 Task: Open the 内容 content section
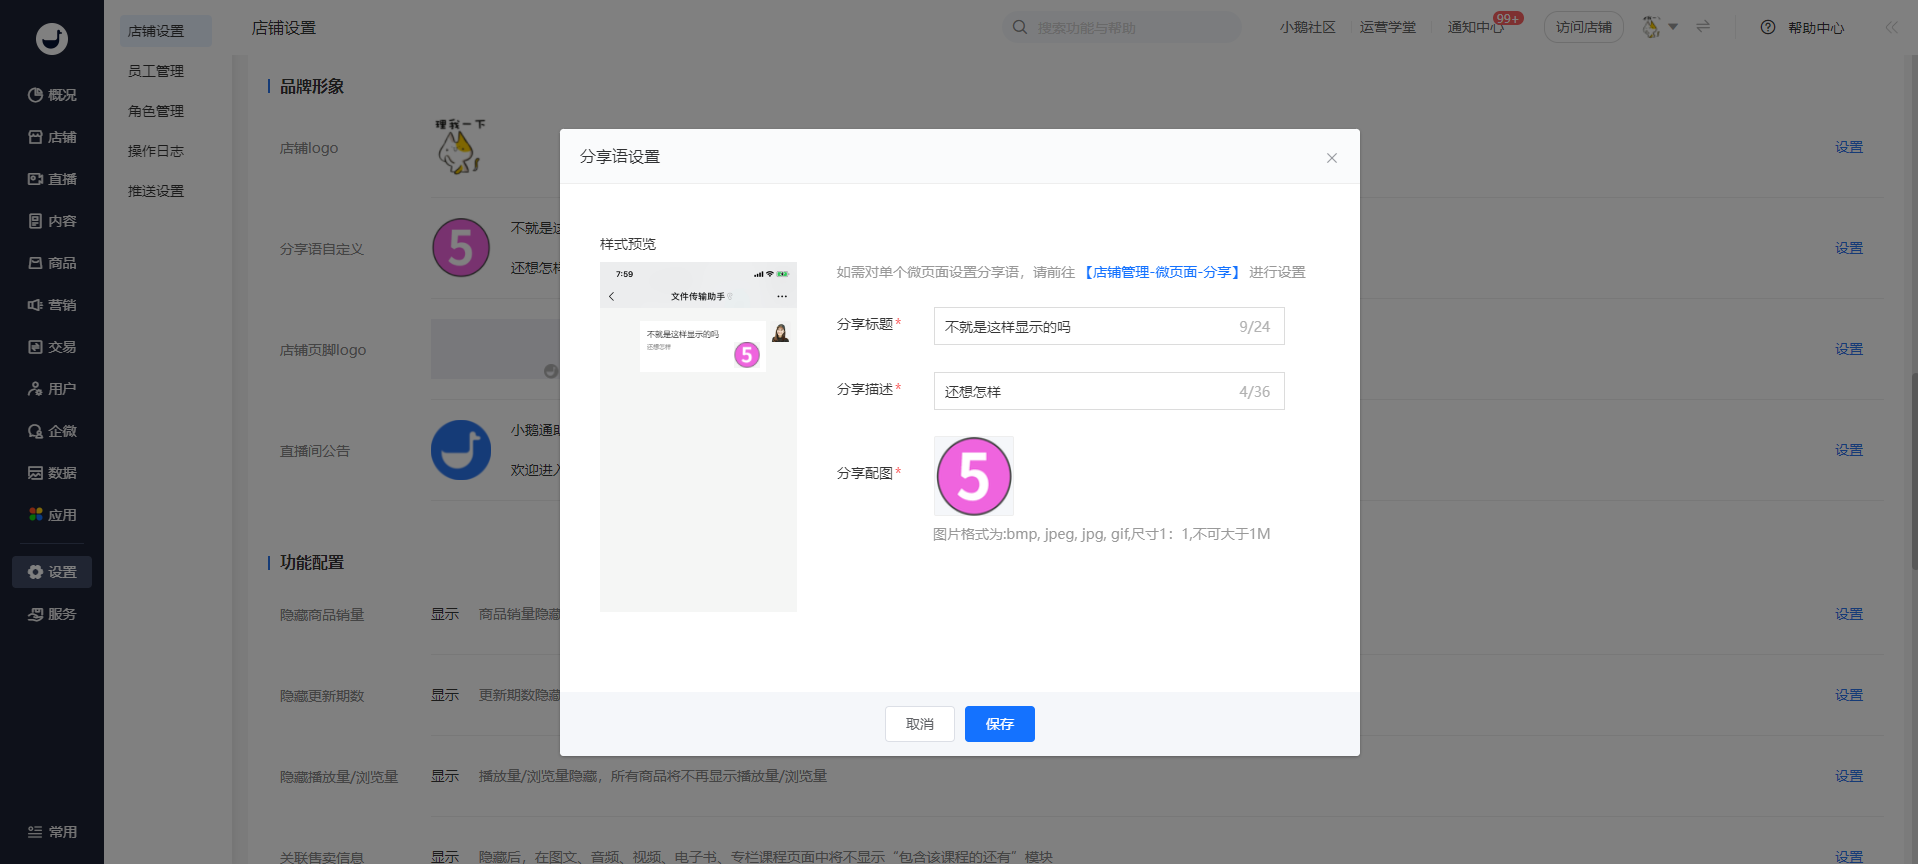coord(52,221)
